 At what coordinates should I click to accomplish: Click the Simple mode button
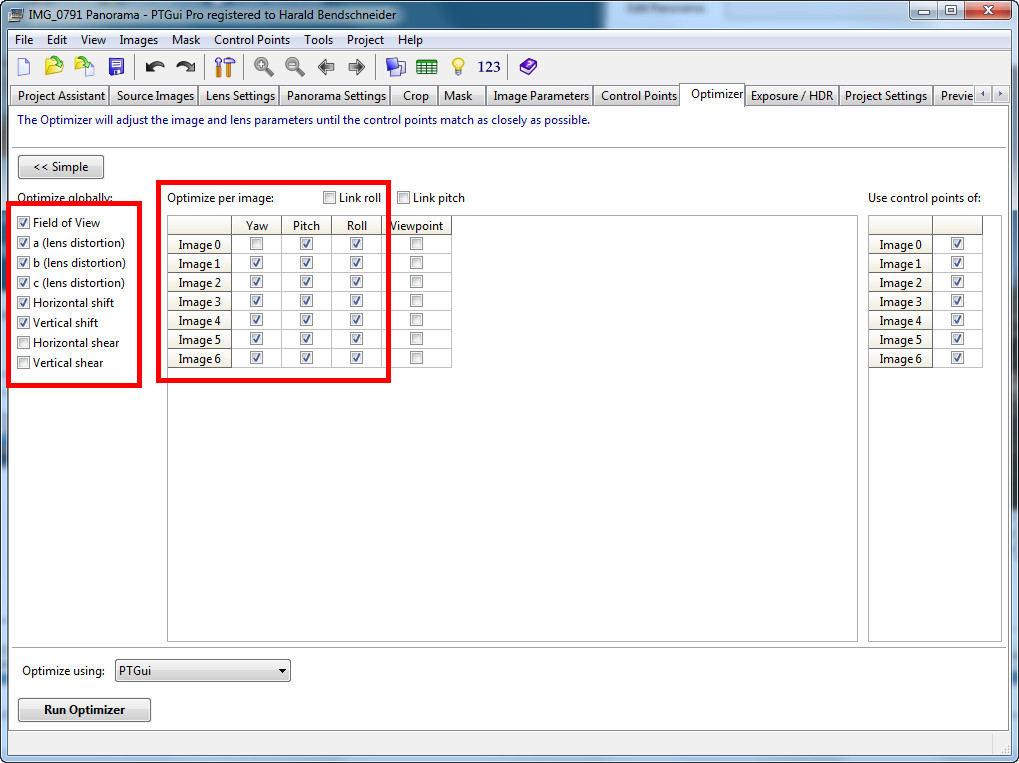point(61,167)
